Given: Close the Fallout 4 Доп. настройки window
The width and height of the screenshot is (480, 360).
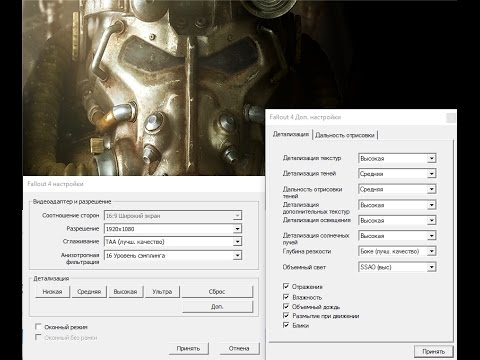Looking at the screenshot, I should tap(451, 118).
